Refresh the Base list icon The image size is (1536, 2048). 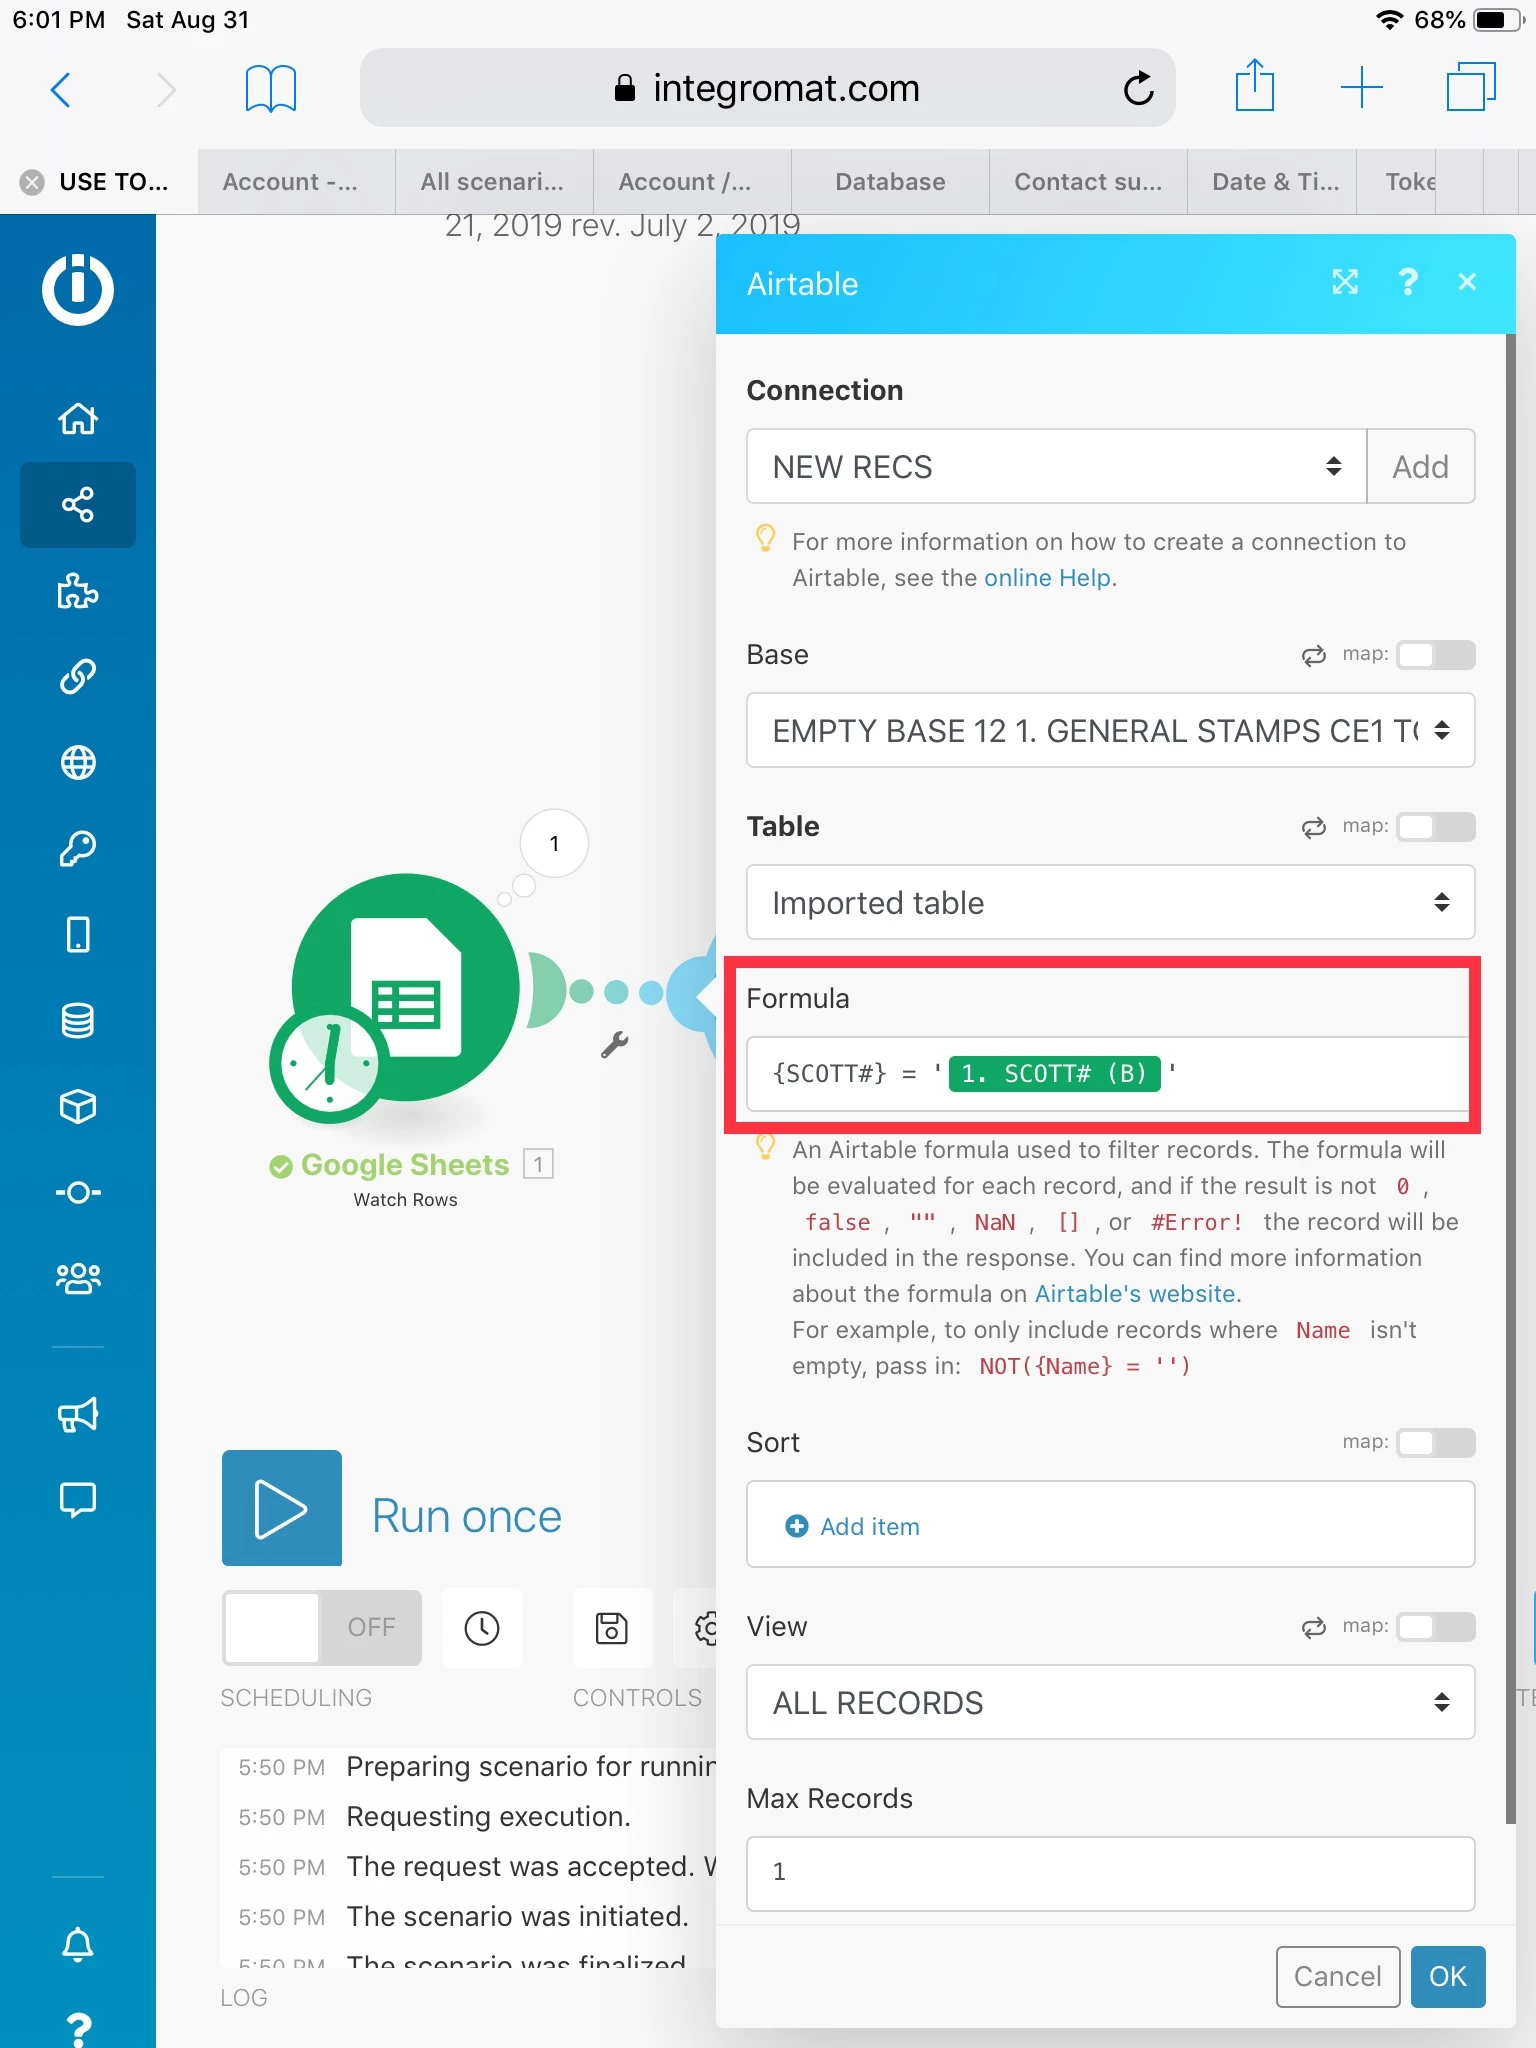[1313, 655]
